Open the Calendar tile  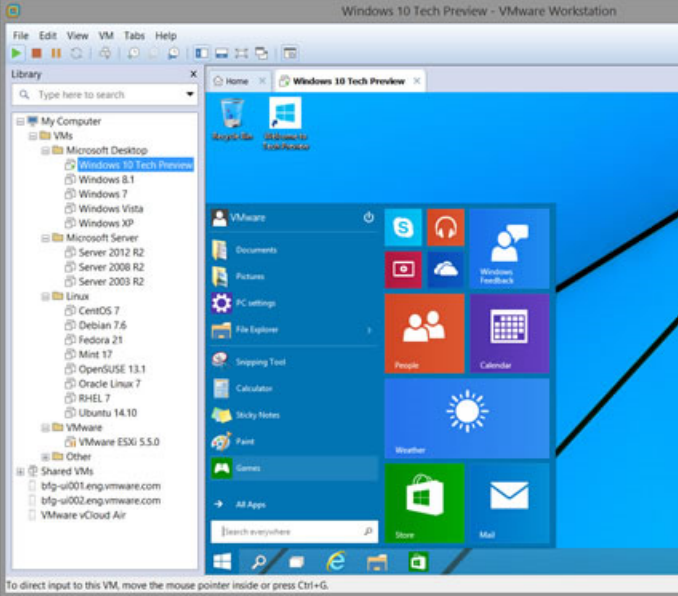509,333
